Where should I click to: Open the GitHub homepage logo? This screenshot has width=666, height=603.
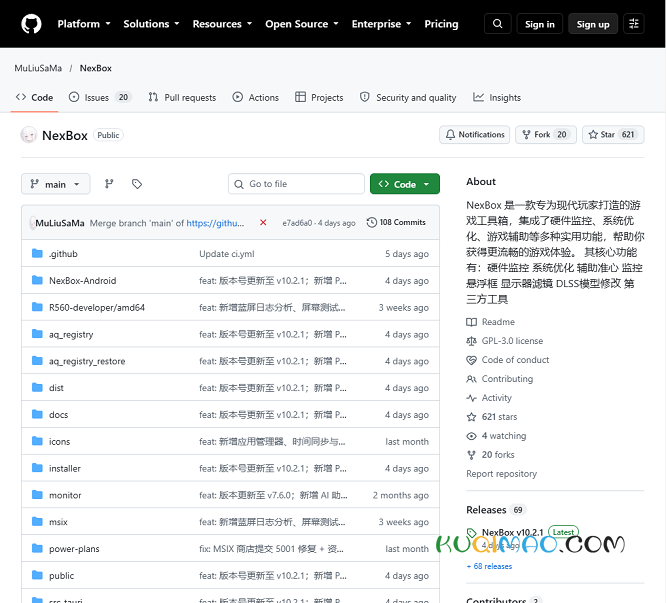[x=31, y=24]
